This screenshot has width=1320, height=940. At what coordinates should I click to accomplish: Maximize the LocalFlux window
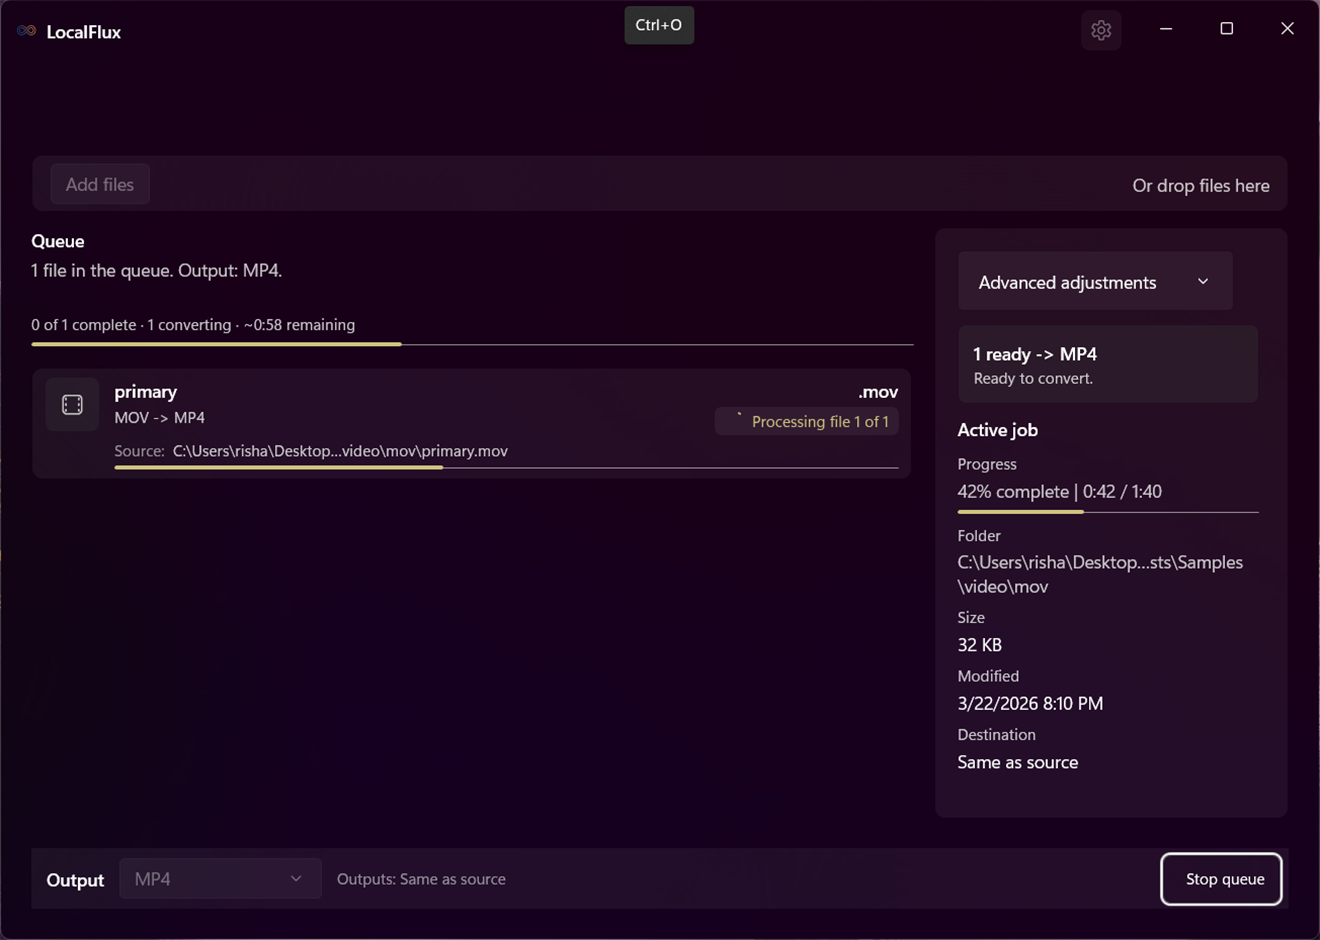pos(1227,29)
